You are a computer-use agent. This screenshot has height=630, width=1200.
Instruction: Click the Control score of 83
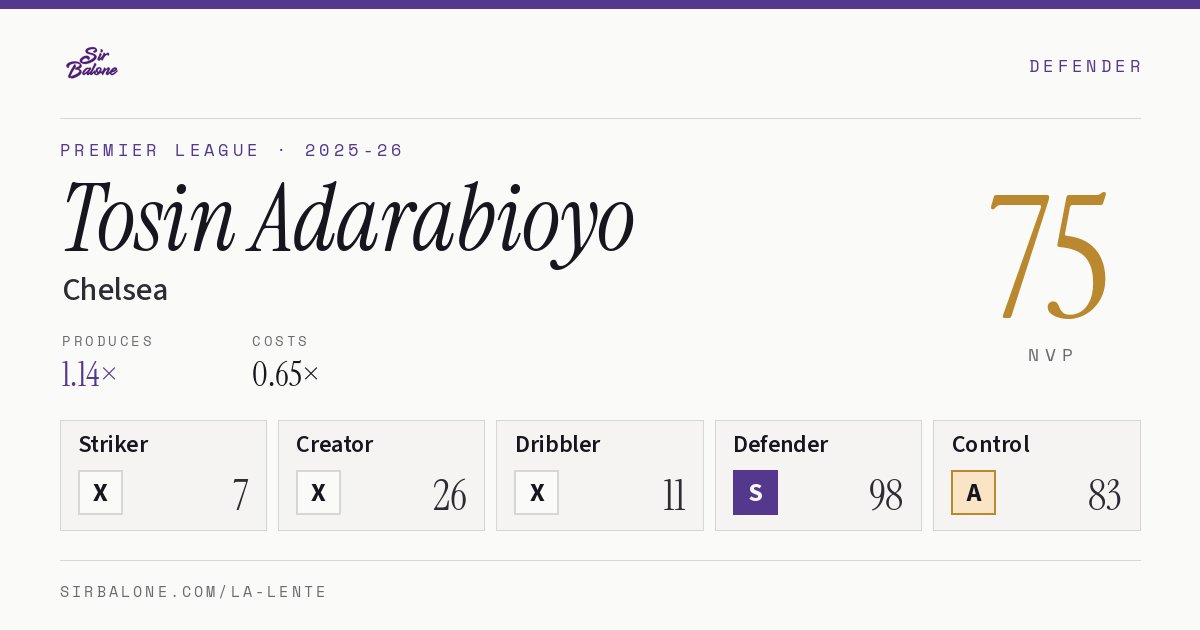coord(1105,495)
